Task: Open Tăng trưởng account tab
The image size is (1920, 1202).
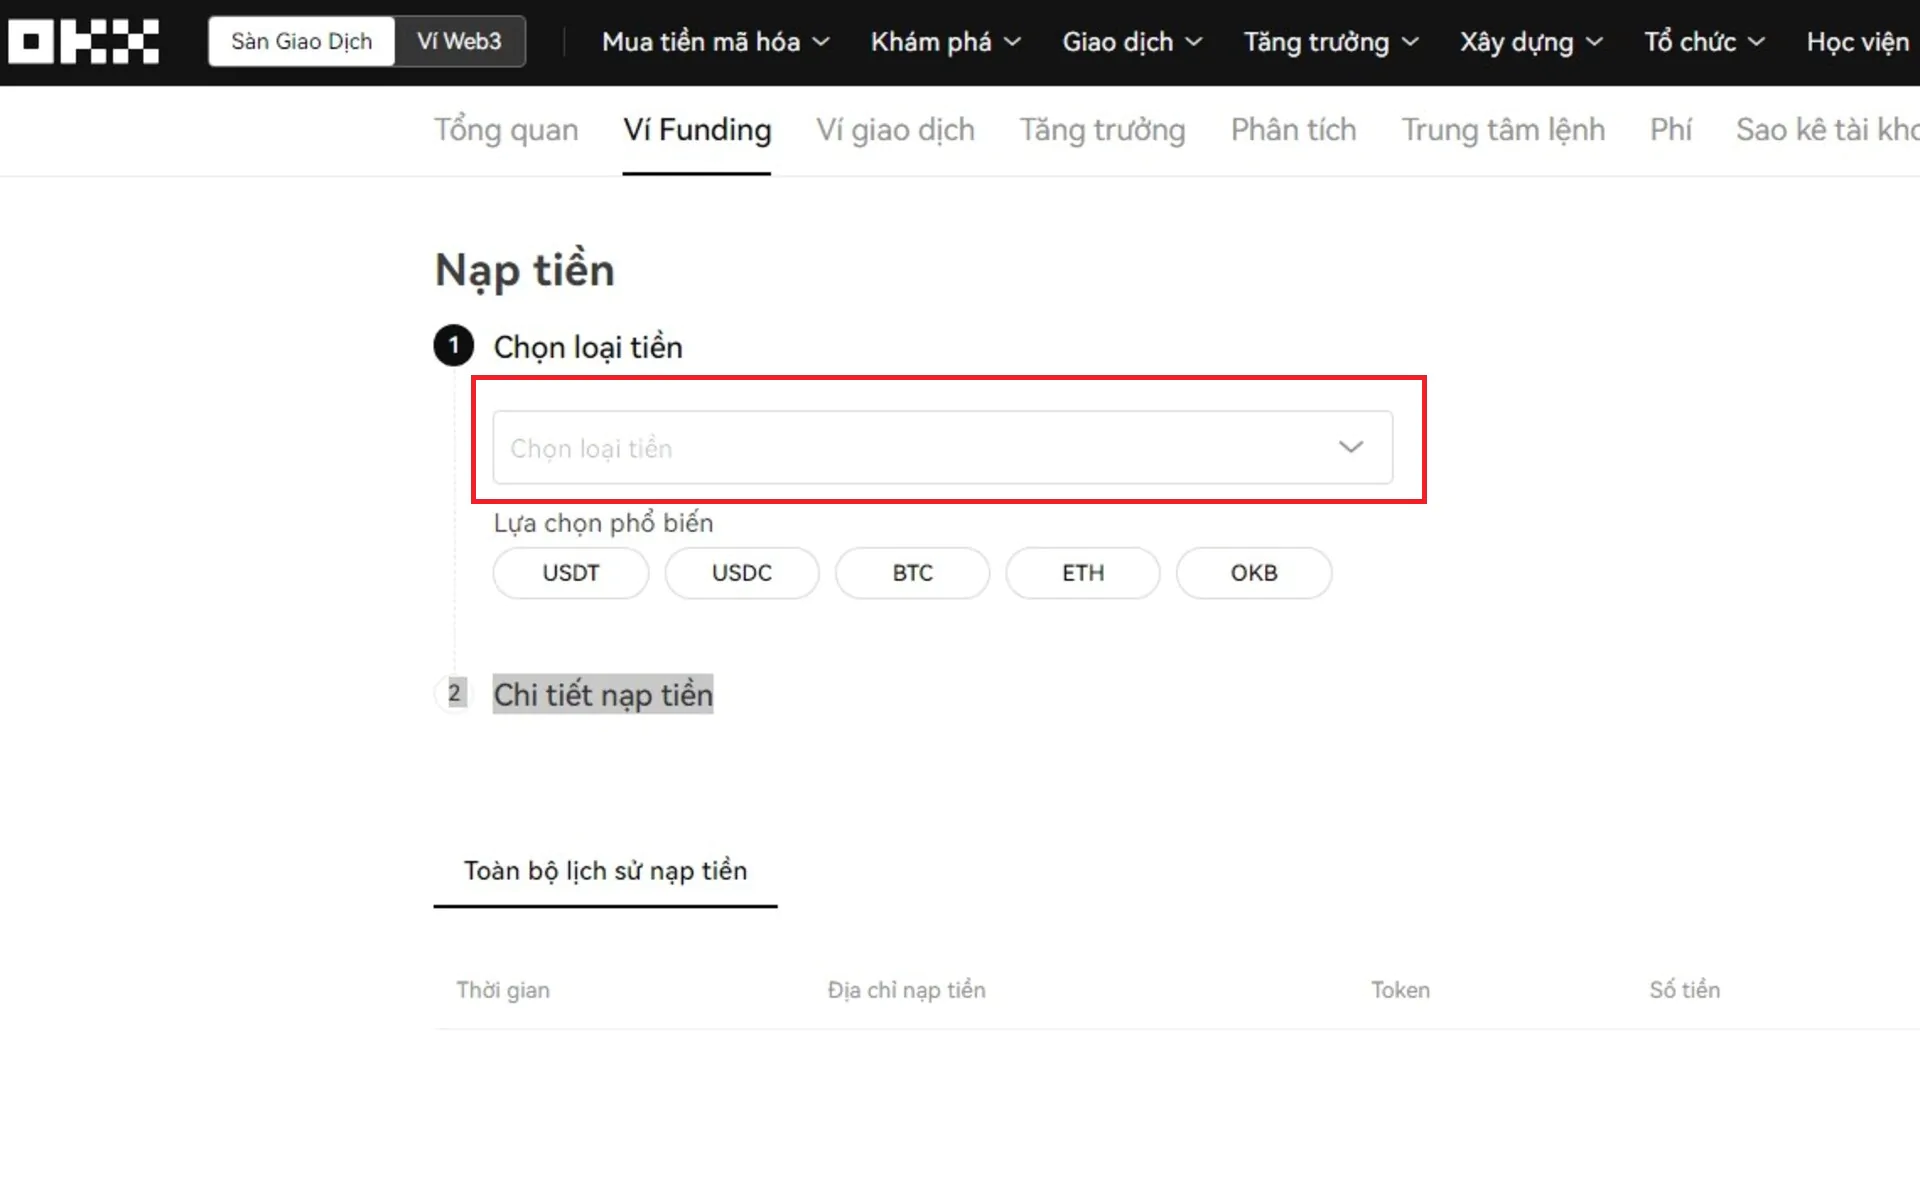Action: [1102, 130]
